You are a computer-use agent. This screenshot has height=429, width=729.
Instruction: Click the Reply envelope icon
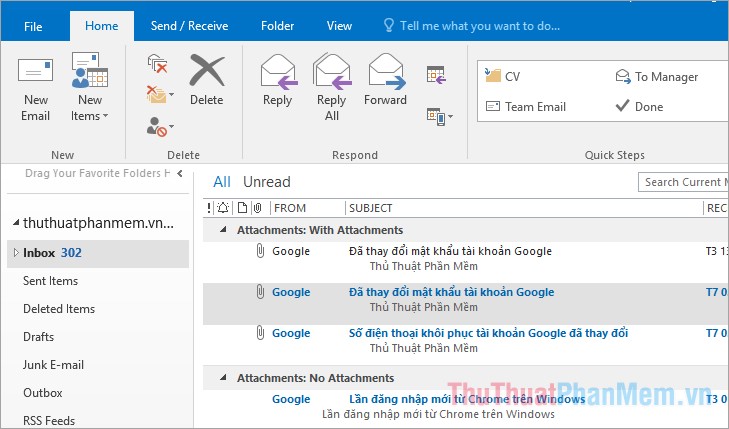[278, 72]
